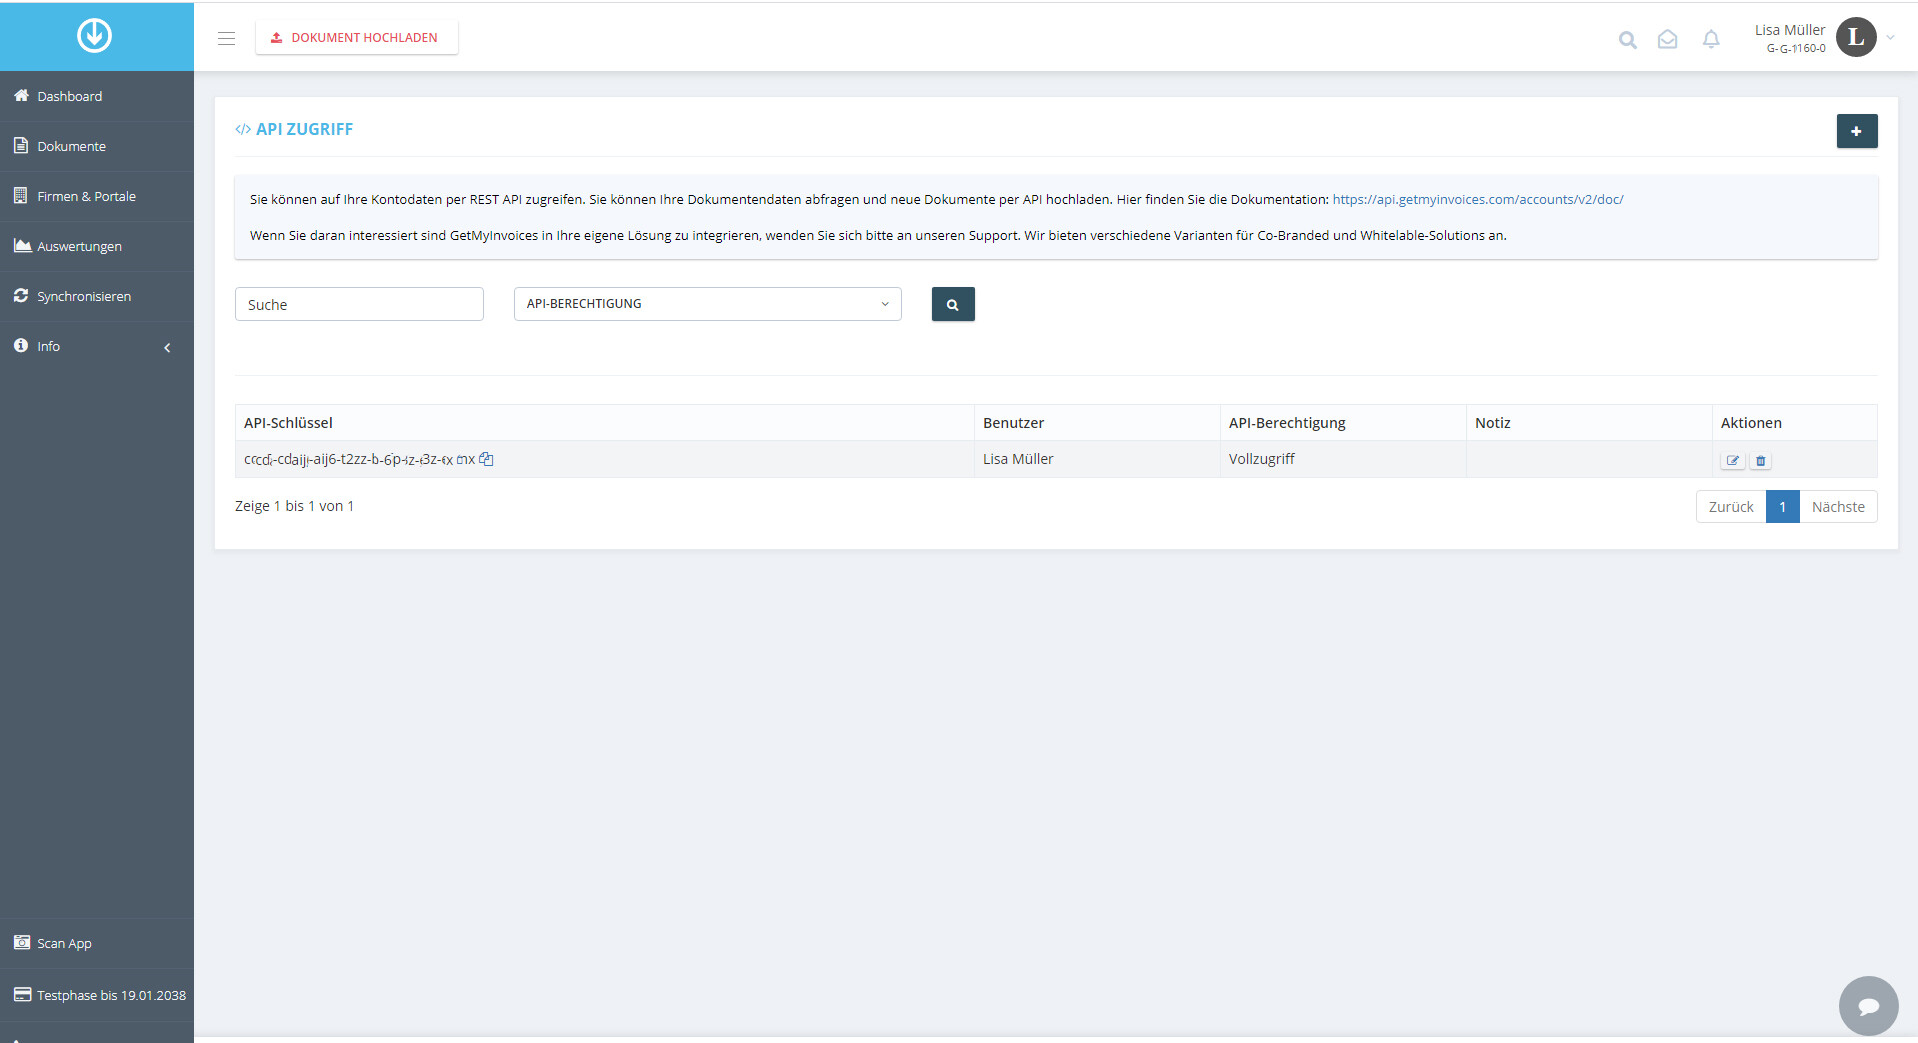Image resolution: width=1918 pixels, height=1043 pixels.
Task: Click the user avatar with letter L
Action: pos(1856,37)
